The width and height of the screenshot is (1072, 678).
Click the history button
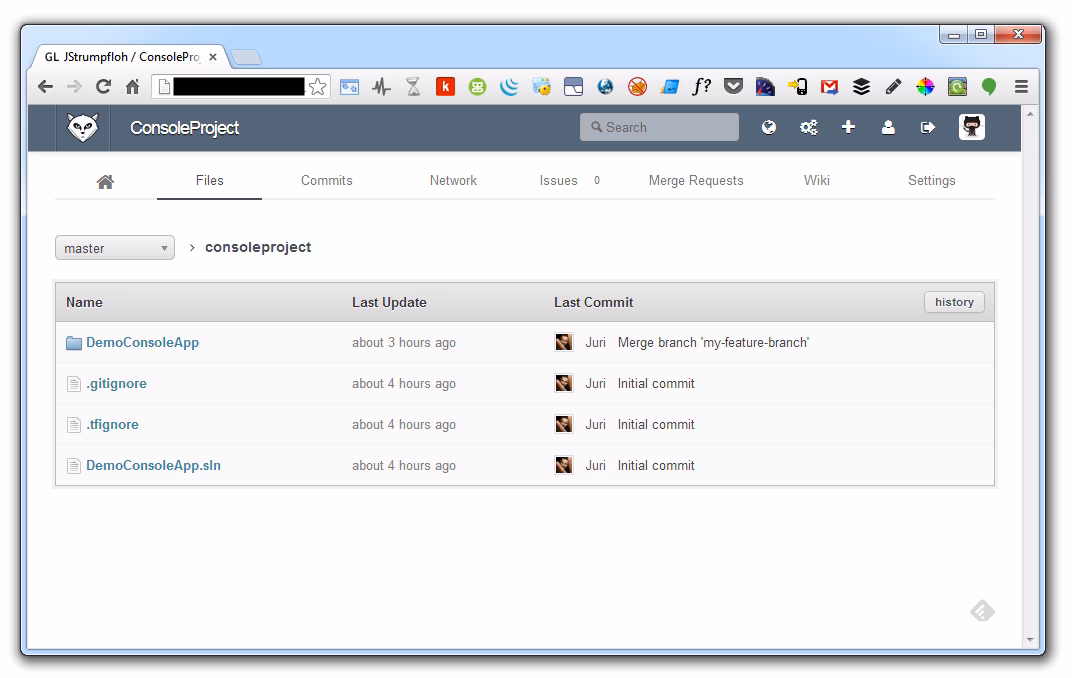[x=953, y=302]
